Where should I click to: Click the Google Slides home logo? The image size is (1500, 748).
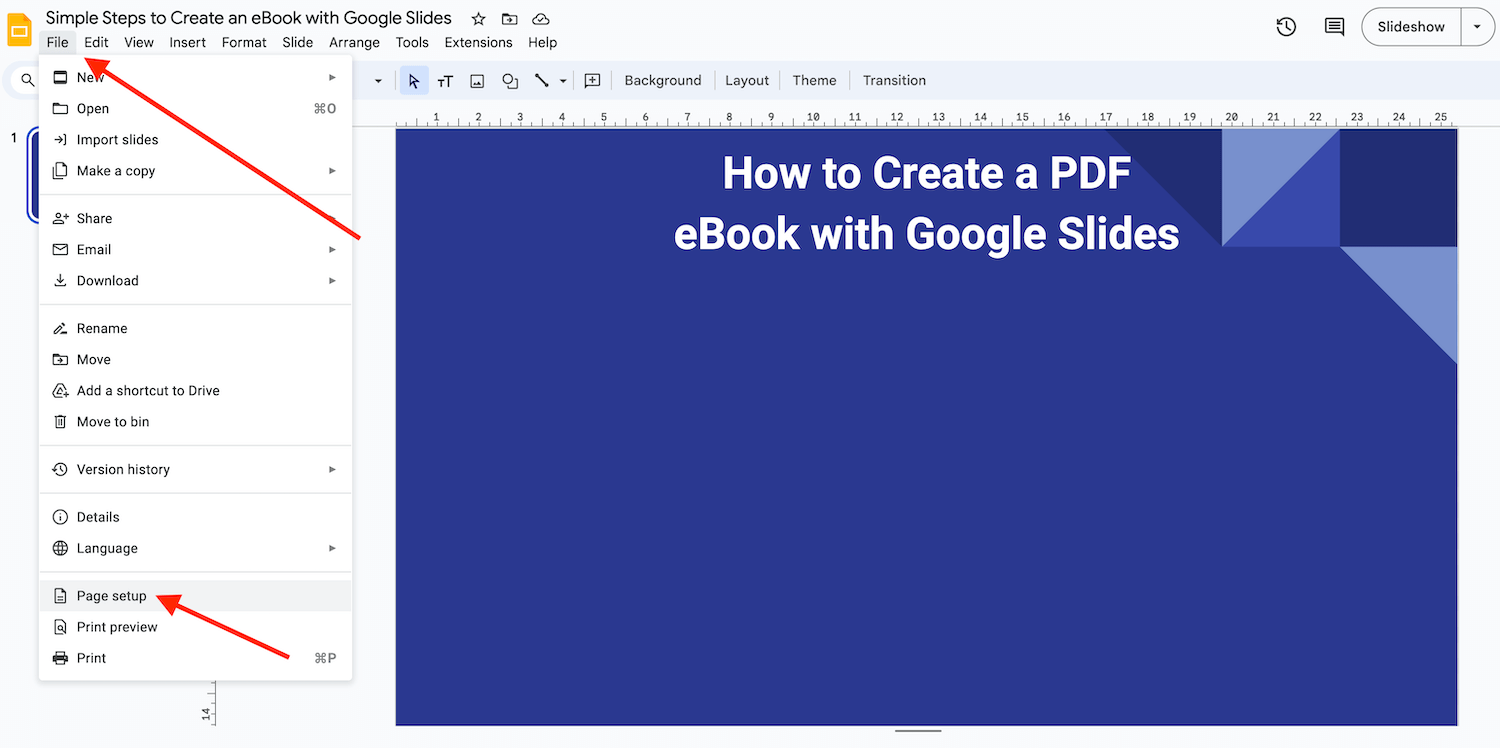(20, 29)
